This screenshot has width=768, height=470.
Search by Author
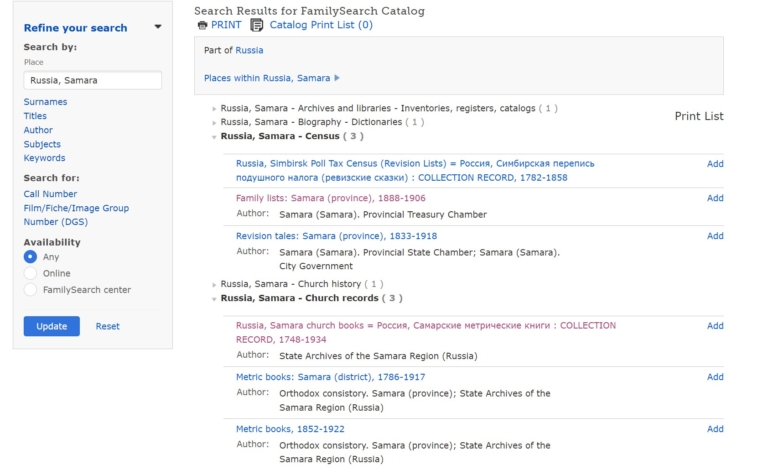tap(38, 130)
